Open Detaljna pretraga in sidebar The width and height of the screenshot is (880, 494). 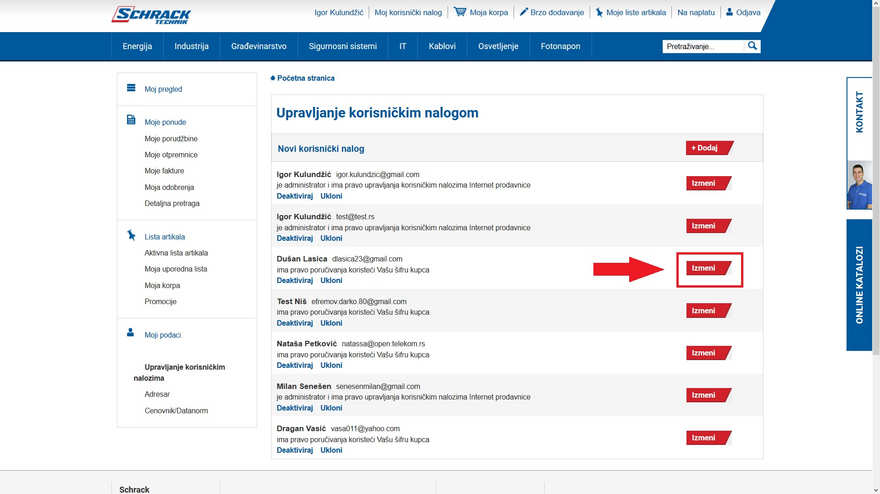[x=172, y=203]
